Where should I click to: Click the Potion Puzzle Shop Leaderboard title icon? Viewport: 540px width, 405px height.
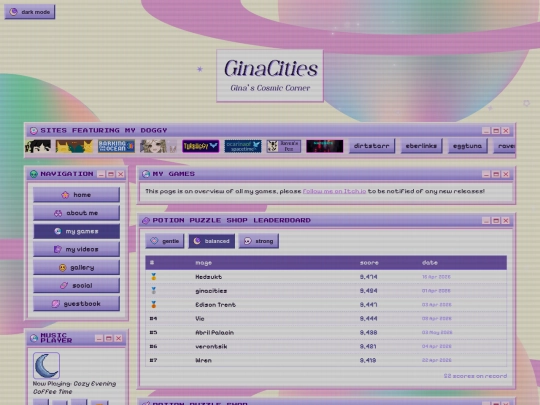(x=146, y=220)
